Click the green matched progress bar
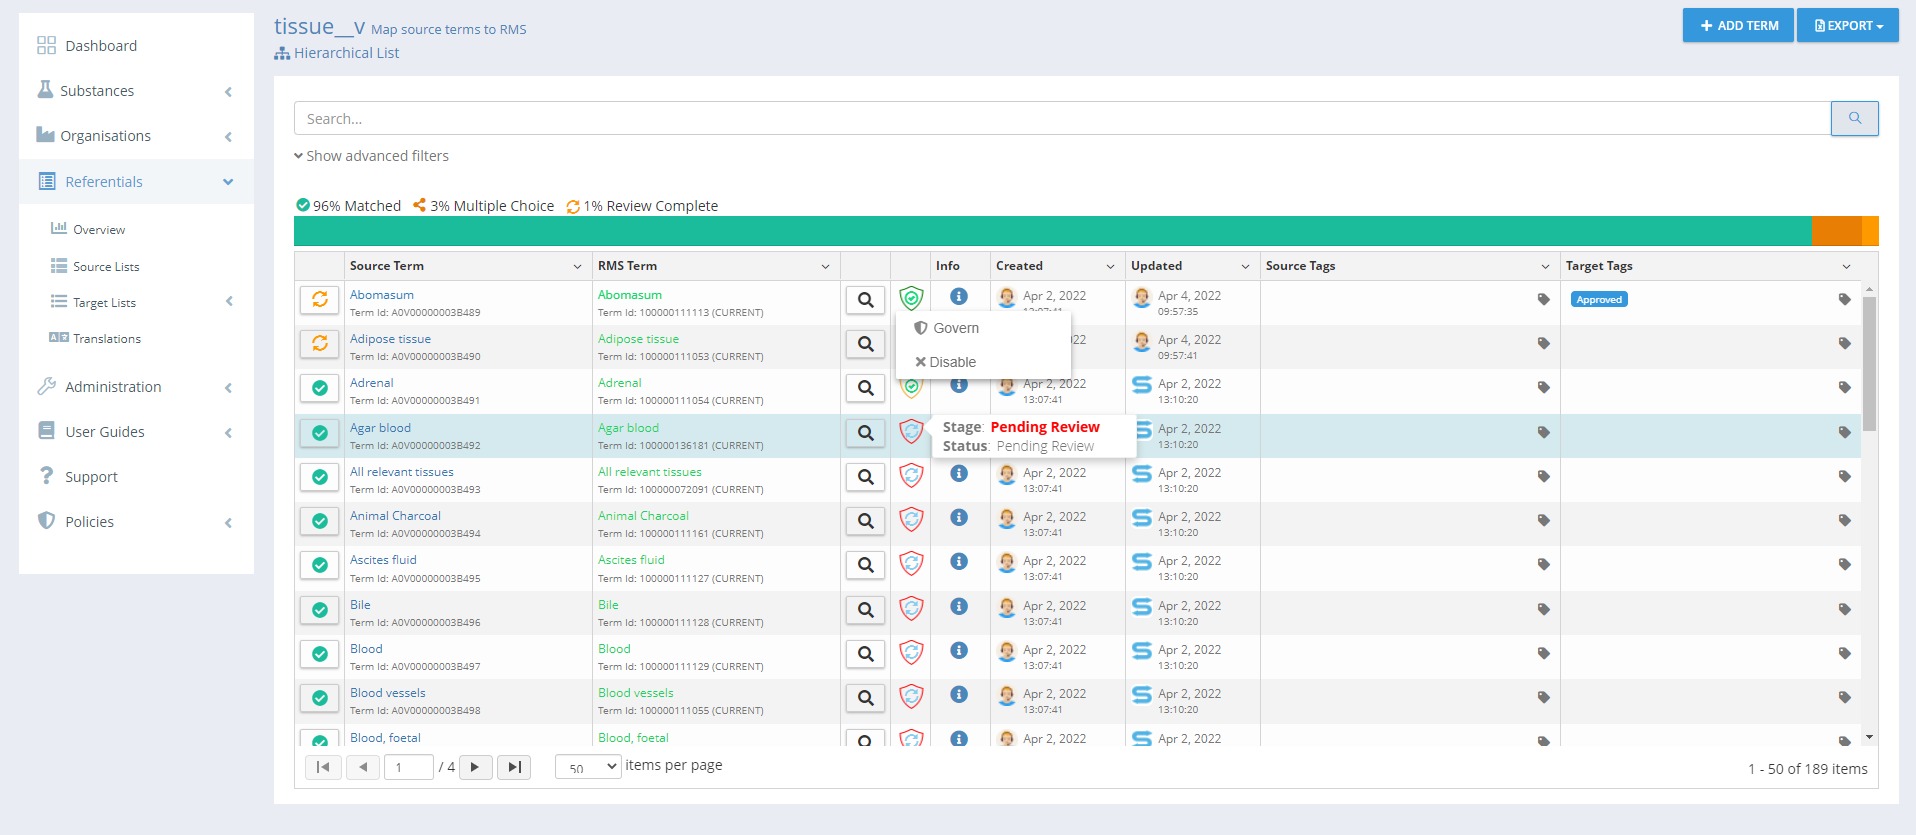Viewport: 1916px width, 835px height. tap(1050, 231)
